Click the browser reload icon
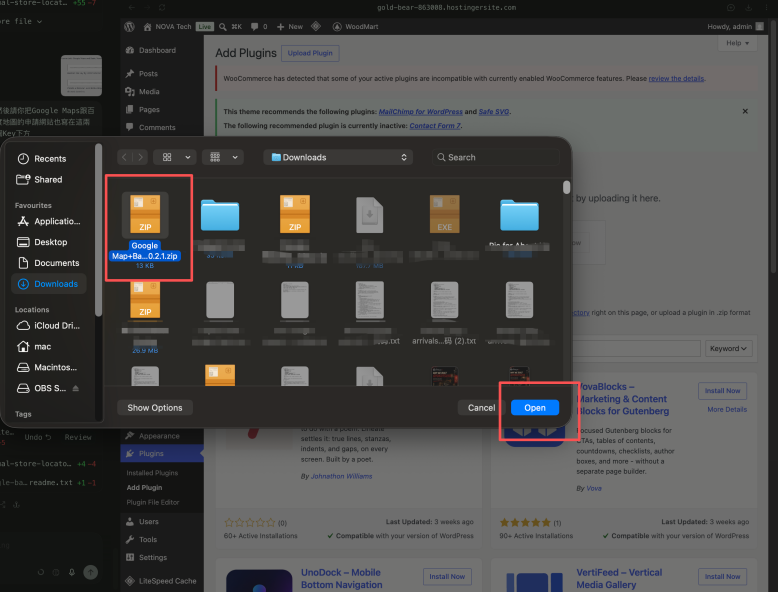Viewport: 778px width, 592px height. pyautogui.click(x=162, y=7)
